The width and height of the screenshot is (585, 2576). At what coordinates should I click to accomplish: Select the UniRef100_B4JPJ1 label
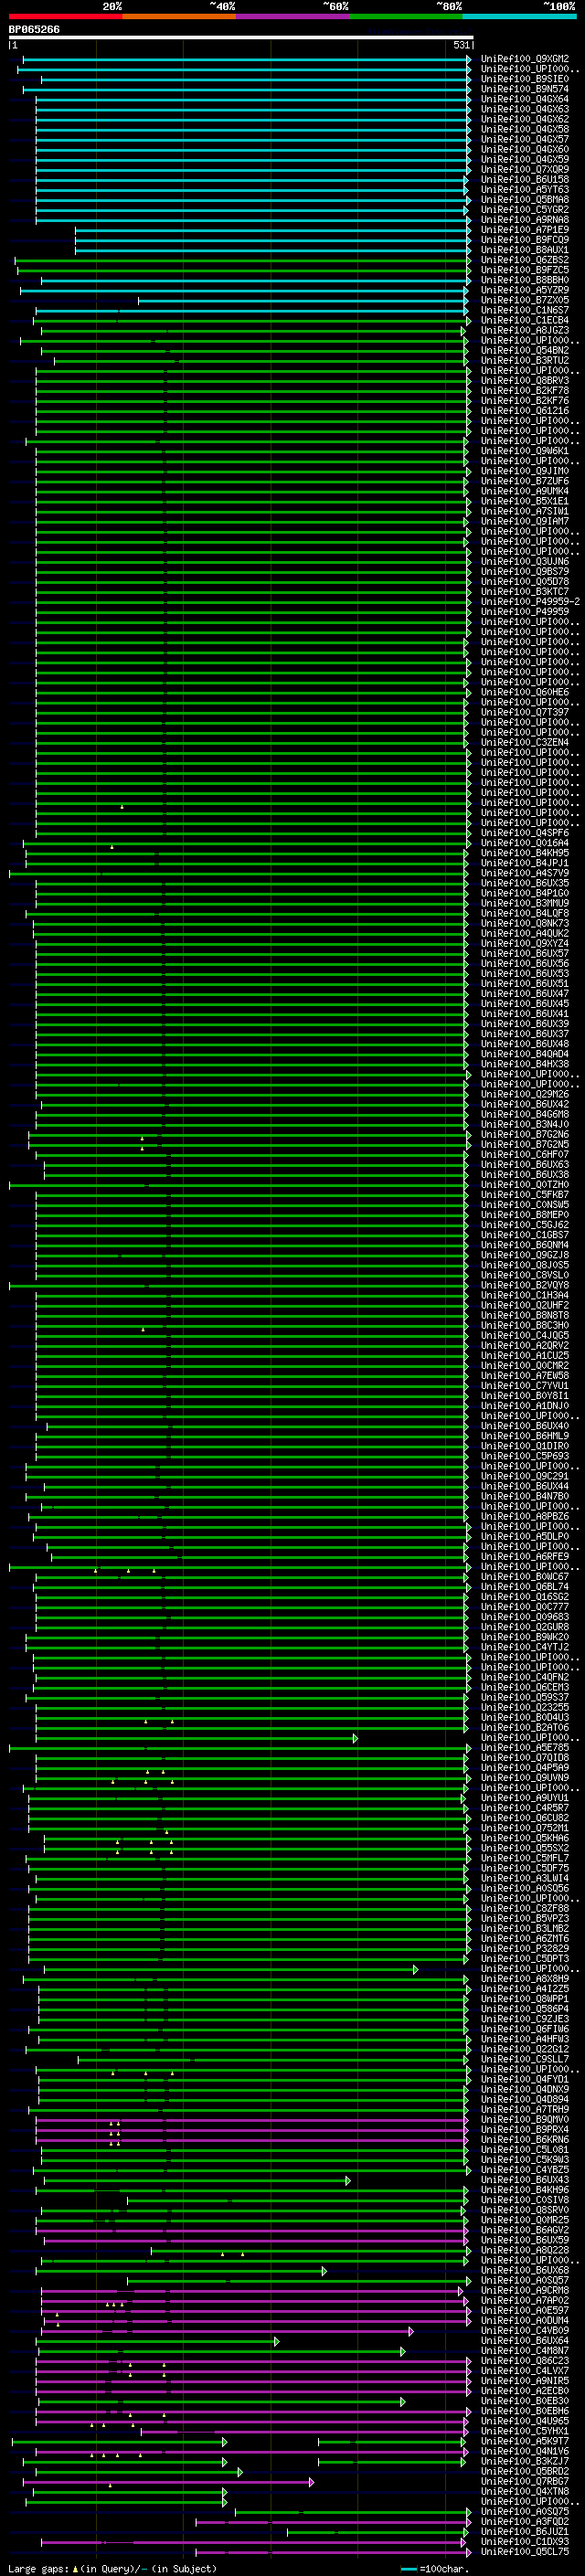[525, 863]
